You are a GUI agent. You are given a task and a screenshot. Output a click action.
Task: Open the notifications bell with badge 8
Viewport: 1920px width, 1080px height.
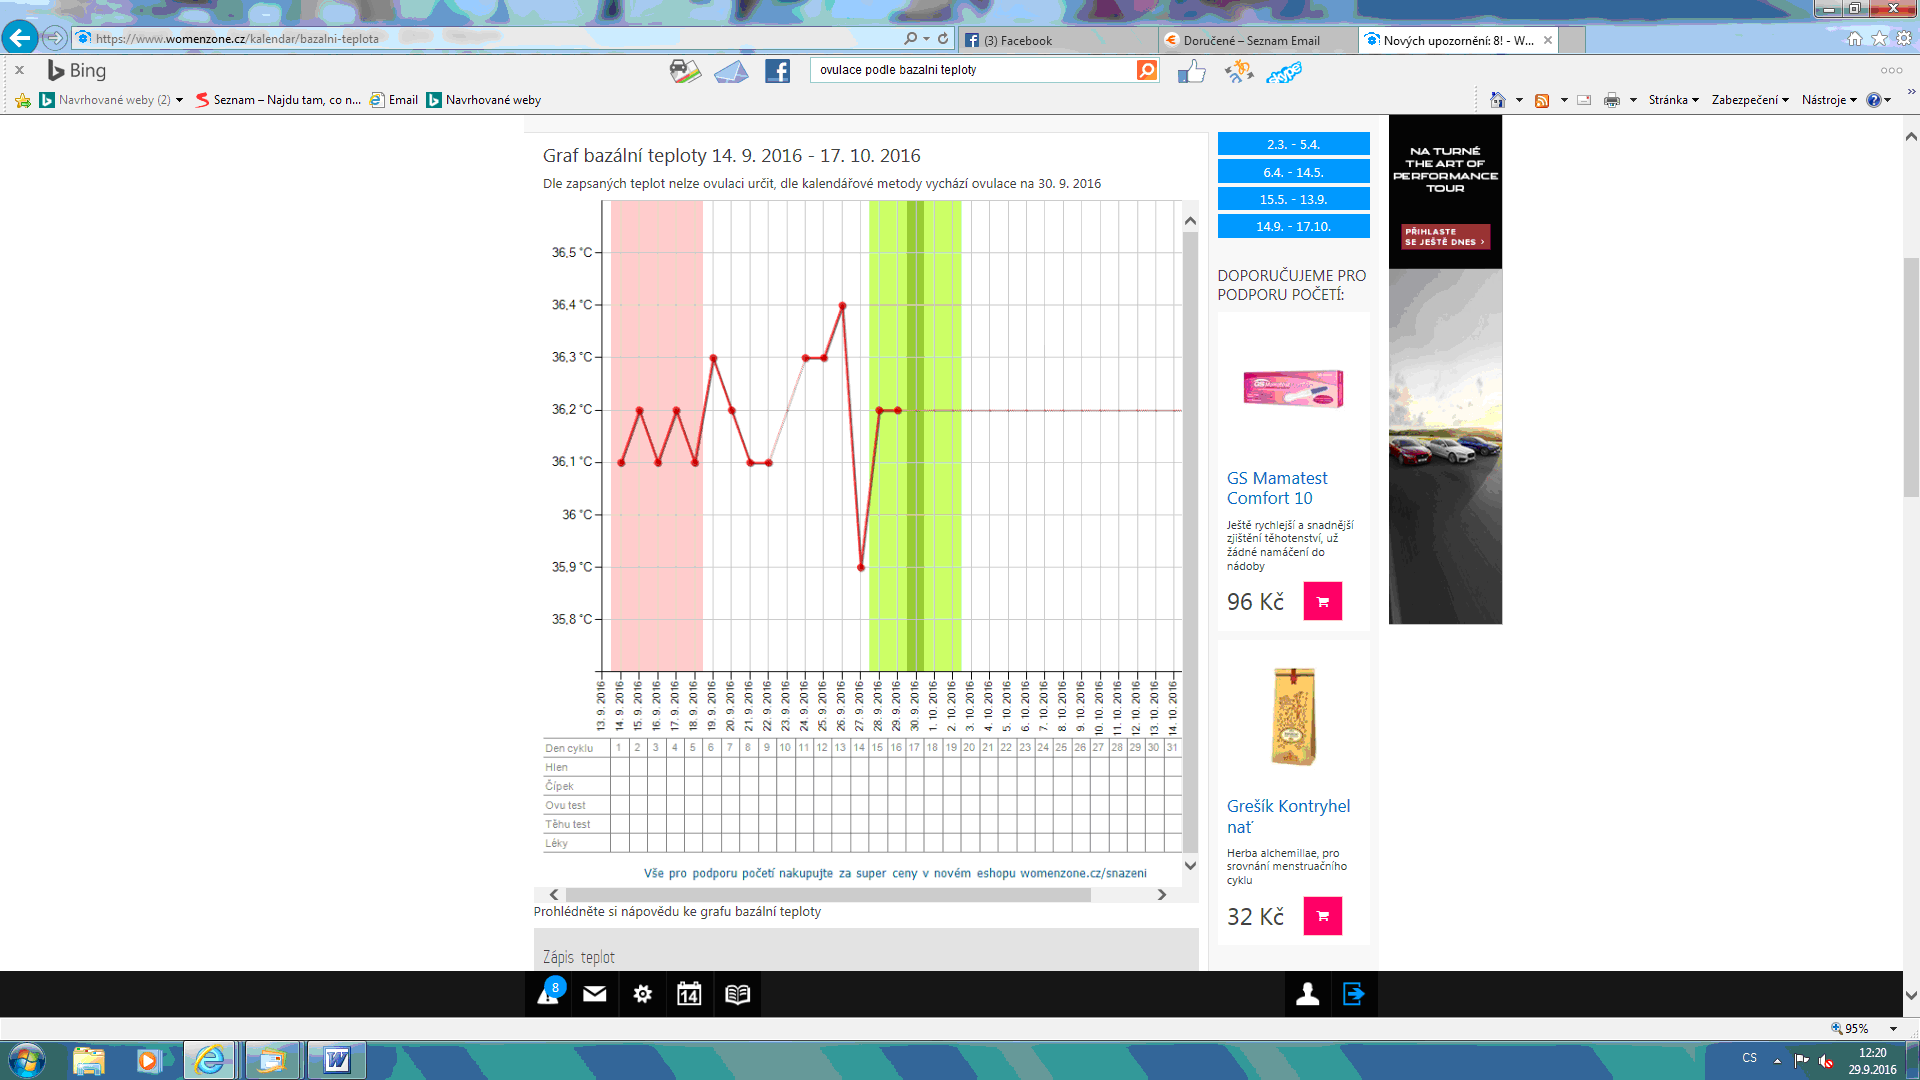pyautogui.click(x=548, y=994)
